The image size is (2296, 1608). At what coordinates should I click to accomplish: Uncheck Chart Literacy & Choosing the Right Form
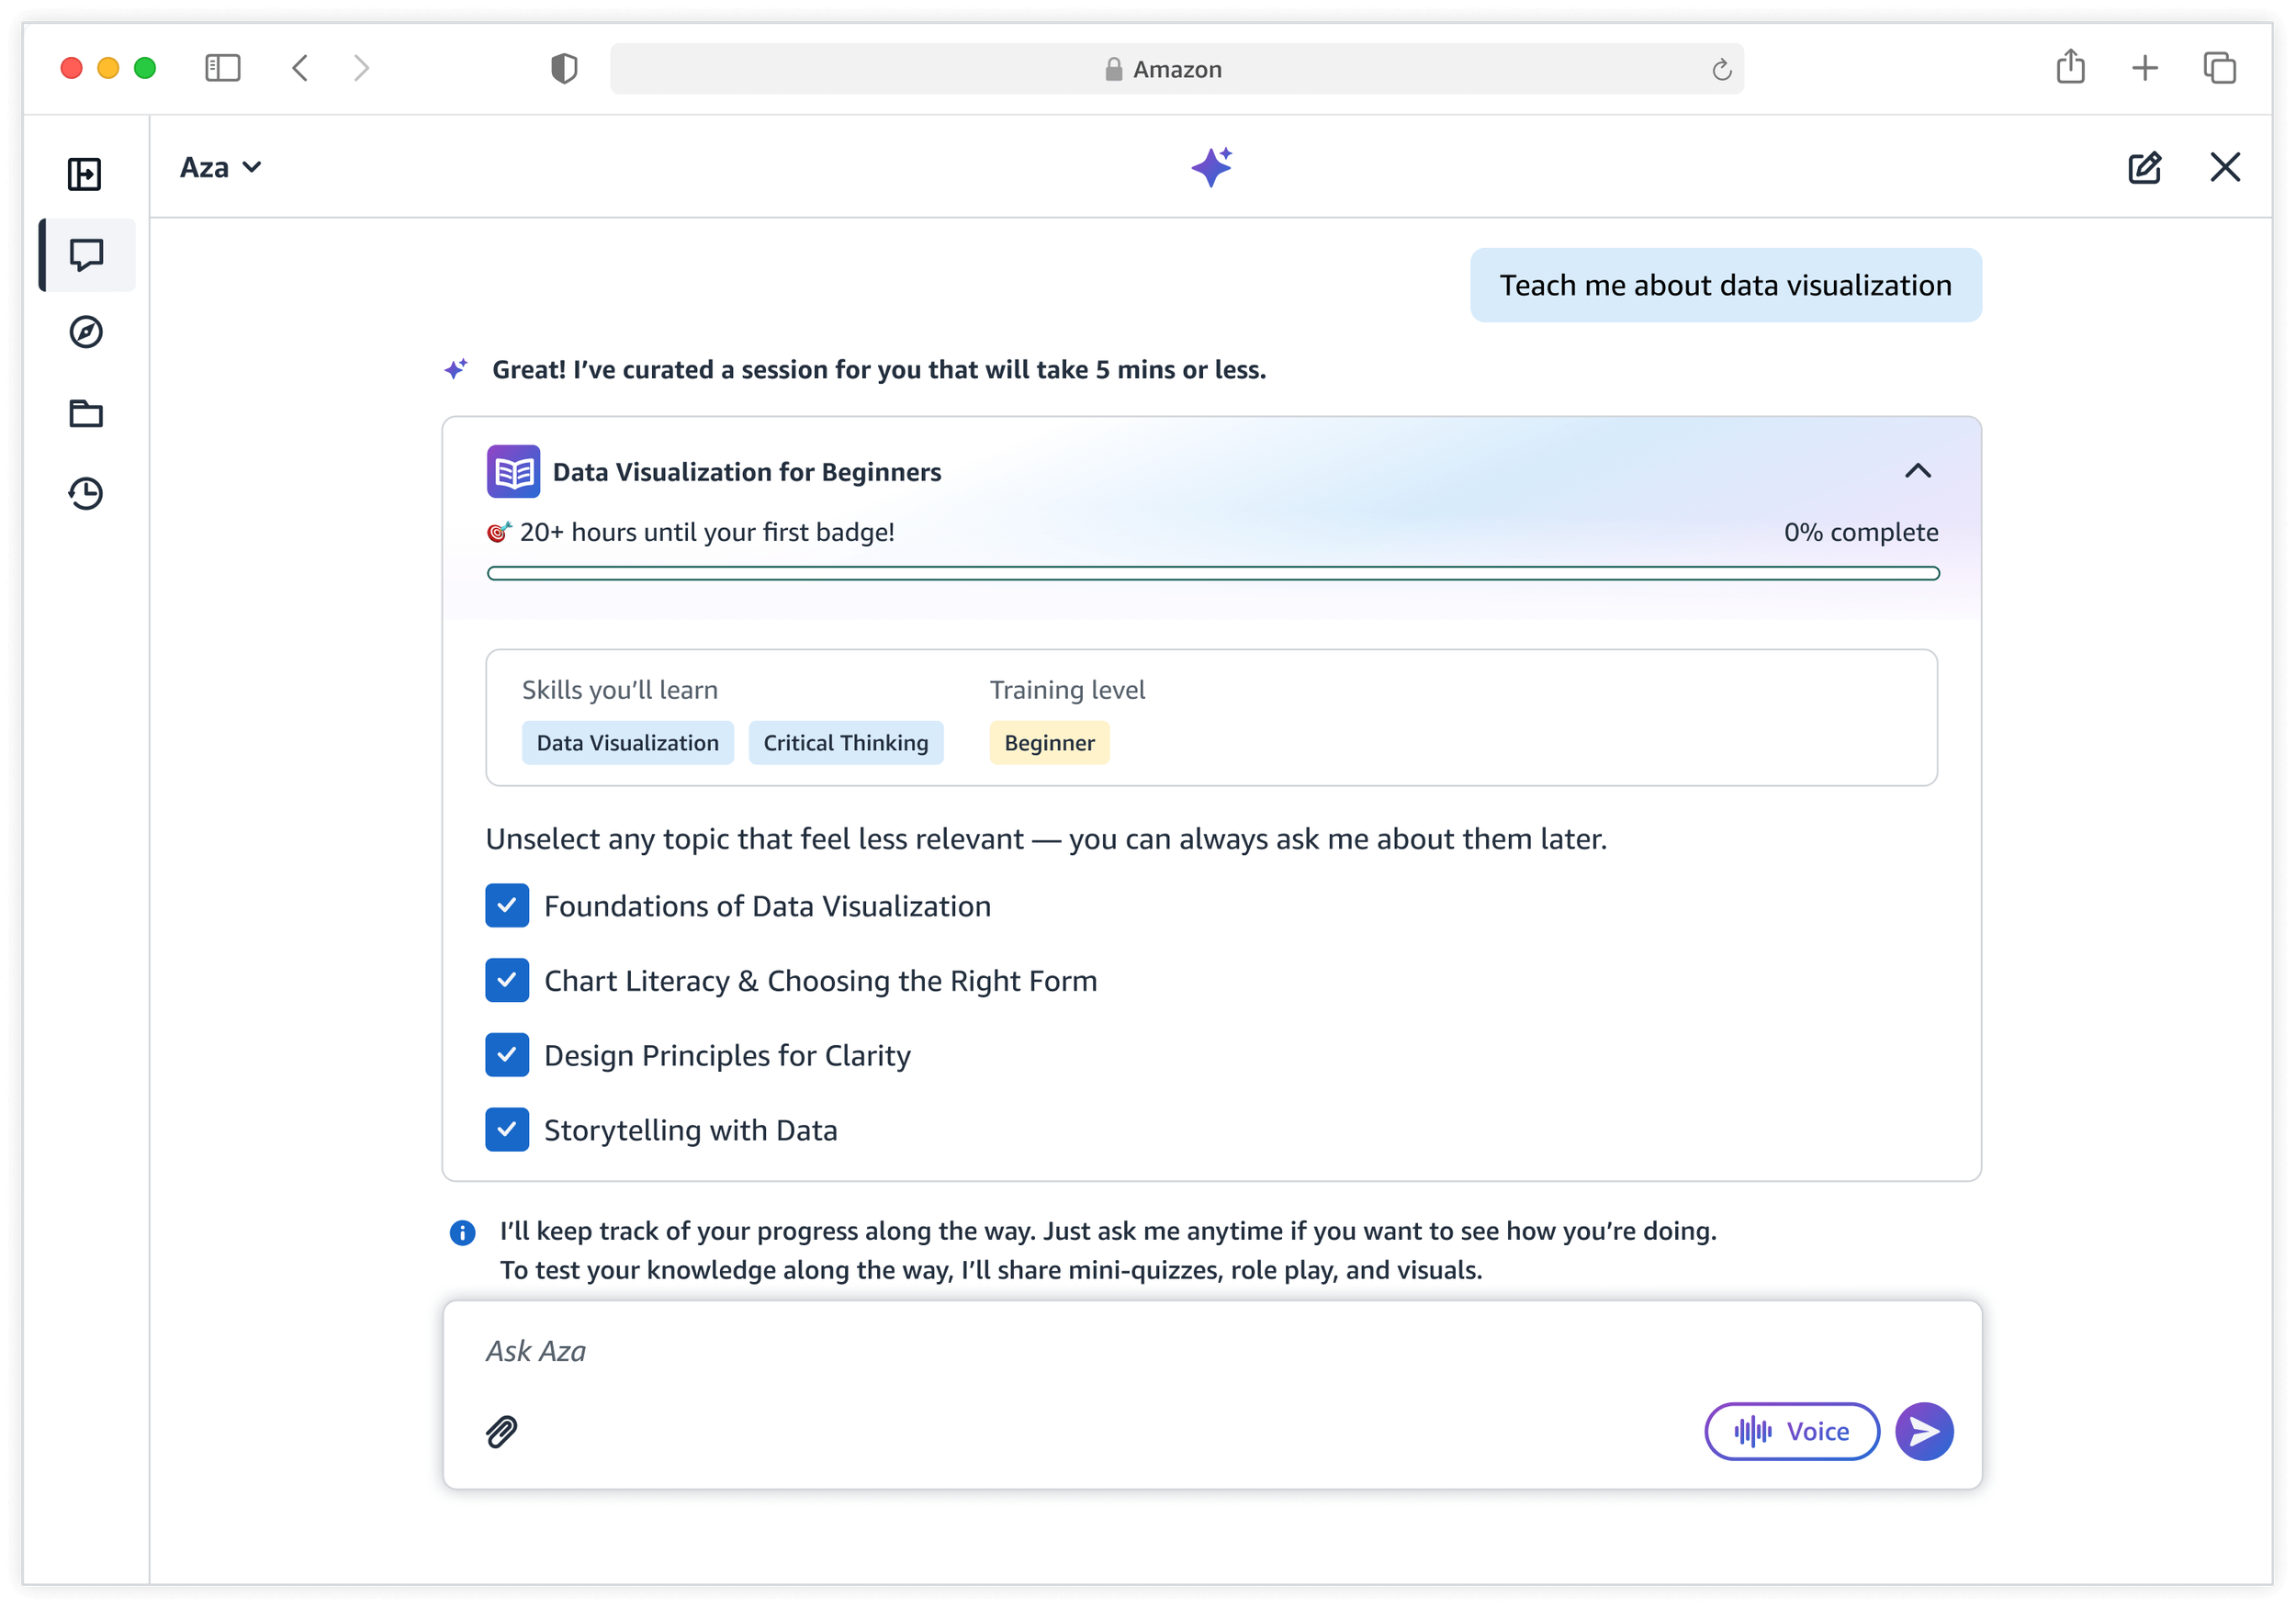[x=507, y=980]
